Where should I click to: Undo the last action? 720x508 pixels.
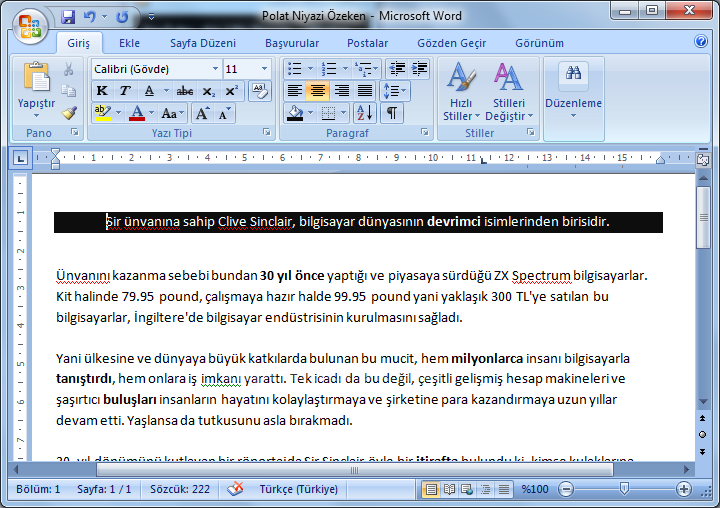90,17
